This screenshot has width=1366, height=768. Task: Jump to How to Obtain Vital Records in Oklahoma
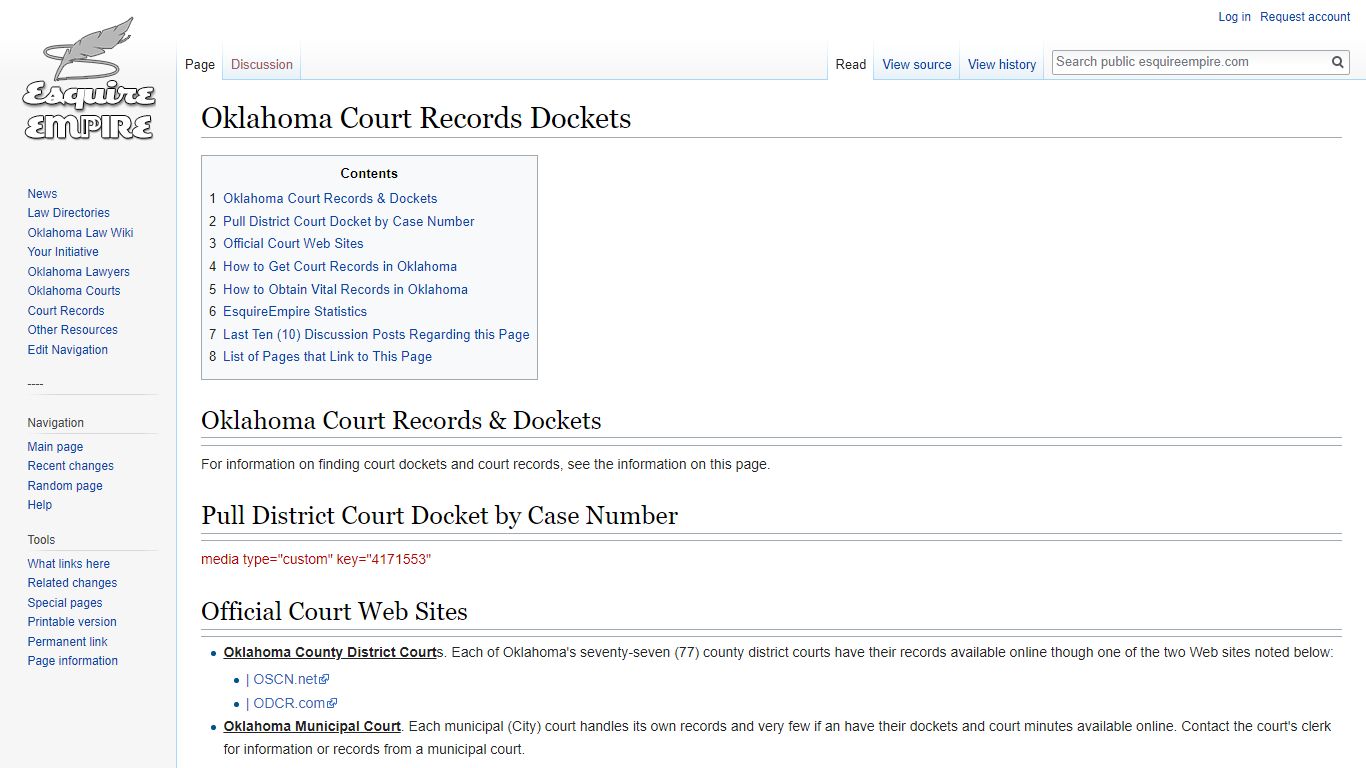pyautogui.click(x=338, y=289)
